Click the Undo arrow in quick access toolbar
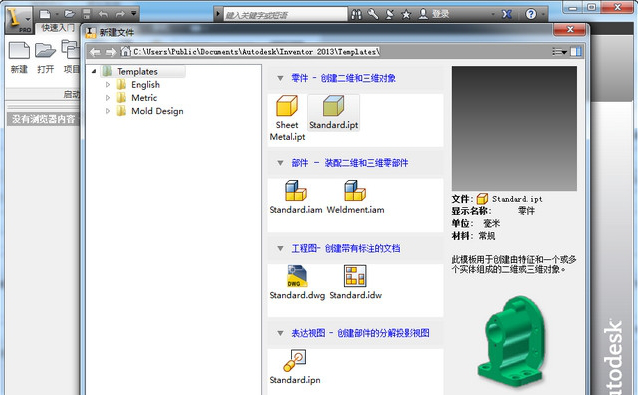638x410 pixels. coord(103,14)
